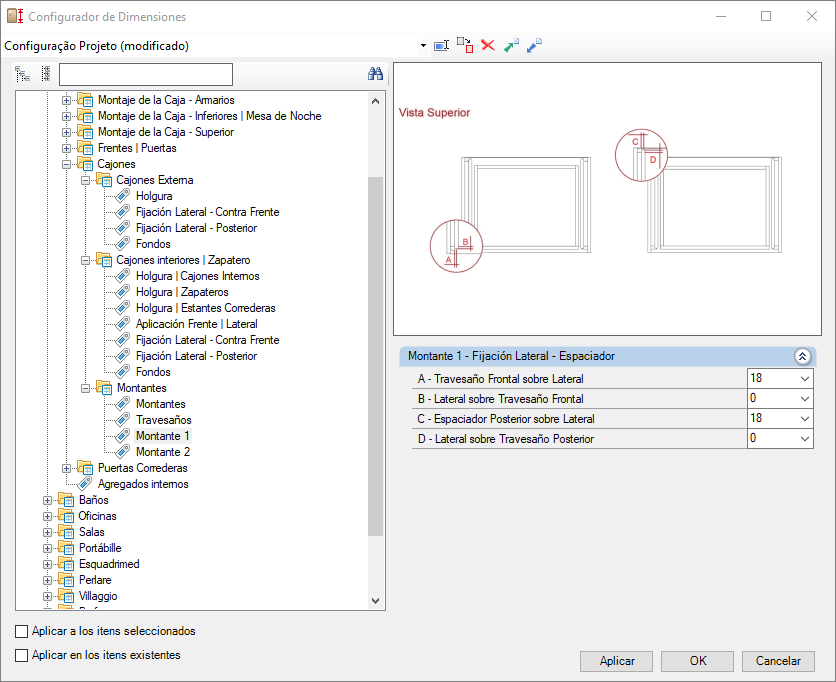Select the Travesaños tree item

(x=164, y=420)
